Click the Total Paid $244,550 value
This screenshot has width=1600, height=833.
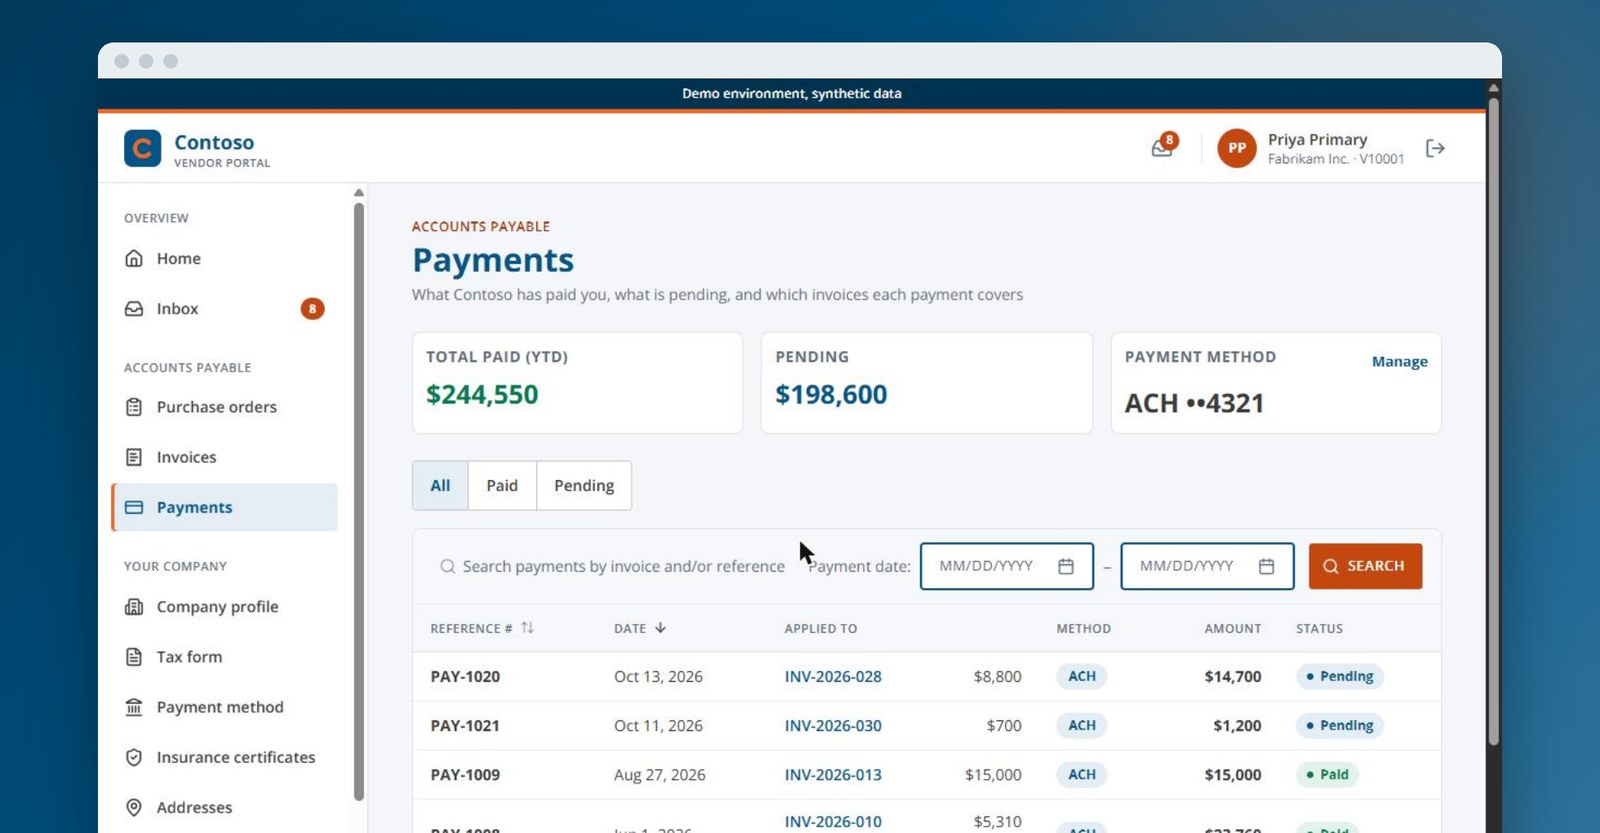click(x=482, y=395)
